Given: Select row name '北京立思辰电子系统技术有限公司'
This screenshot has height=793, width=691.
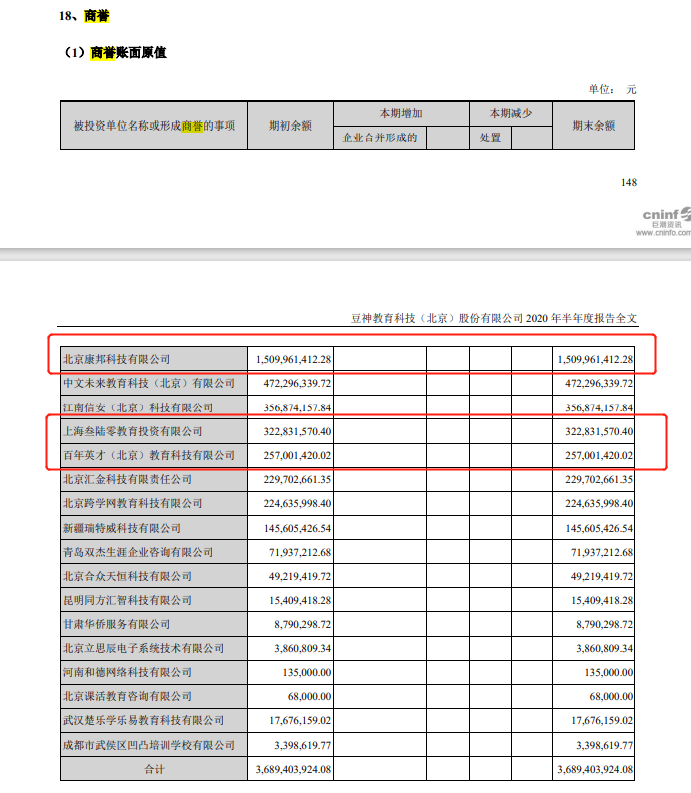Looking at the screenshot, I should pos(143,648).
